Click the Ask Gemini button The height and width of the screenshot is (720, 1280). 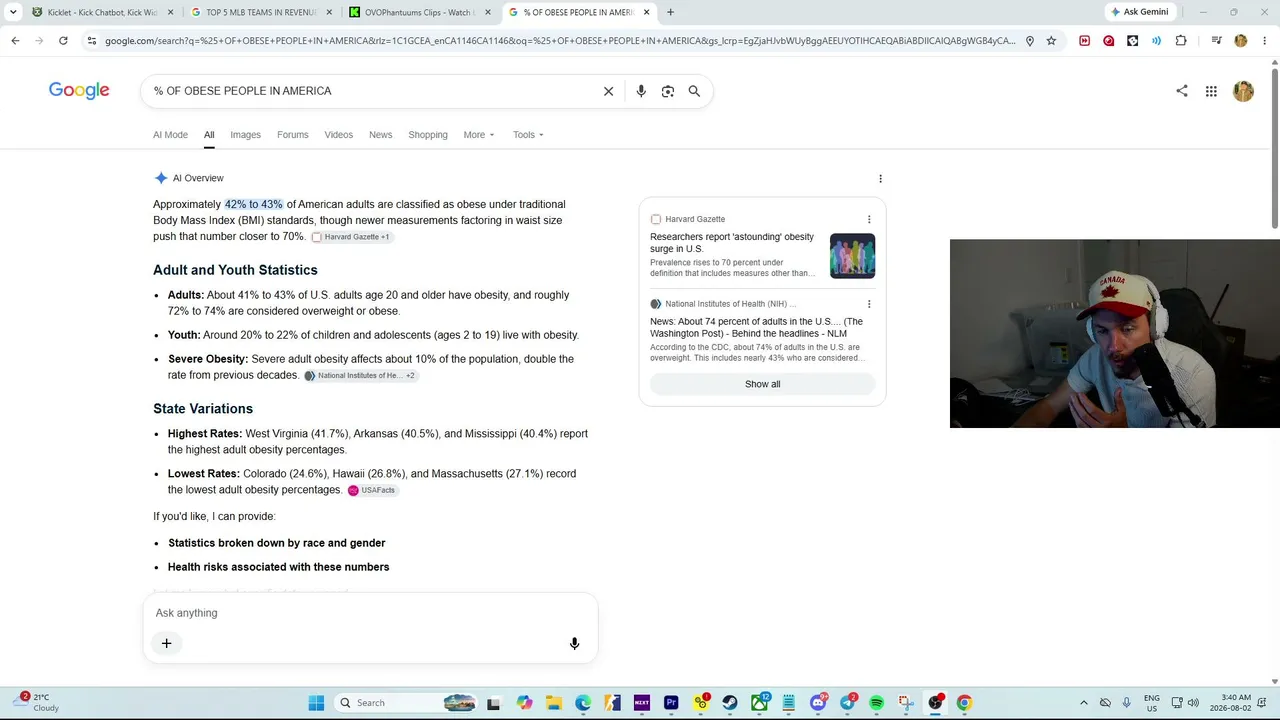[x=1140, y=12]
